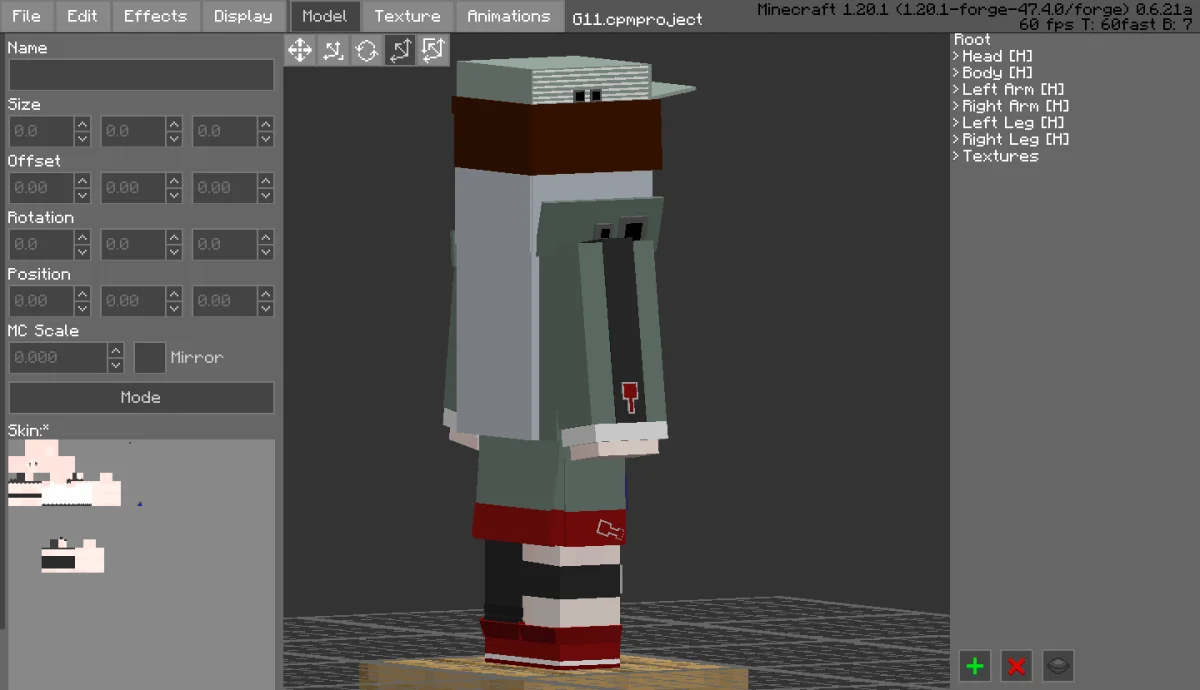The image size is (1200, 690).
Task: Increase the first Rotation value with up arrow
Action: [83, 237]
